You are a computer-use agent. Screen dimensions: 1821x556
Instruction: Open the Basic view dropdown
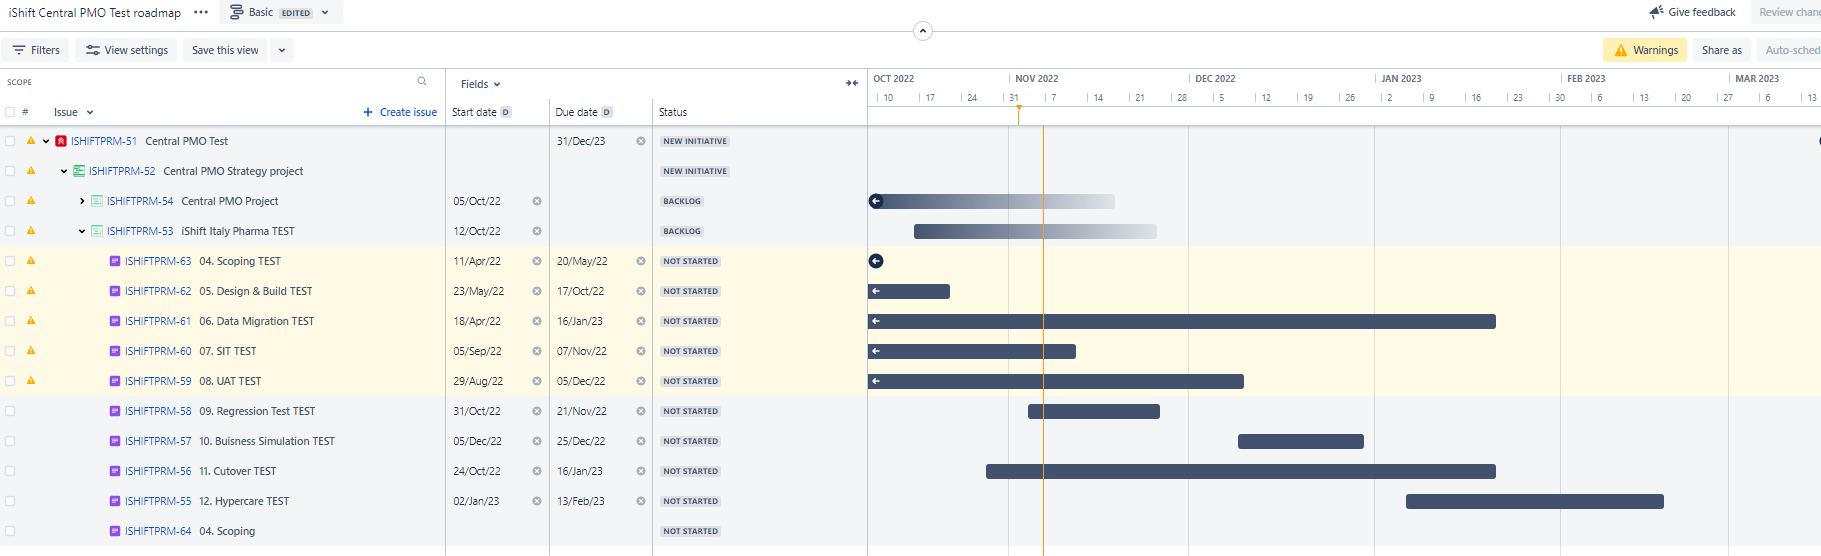(280, 12)
